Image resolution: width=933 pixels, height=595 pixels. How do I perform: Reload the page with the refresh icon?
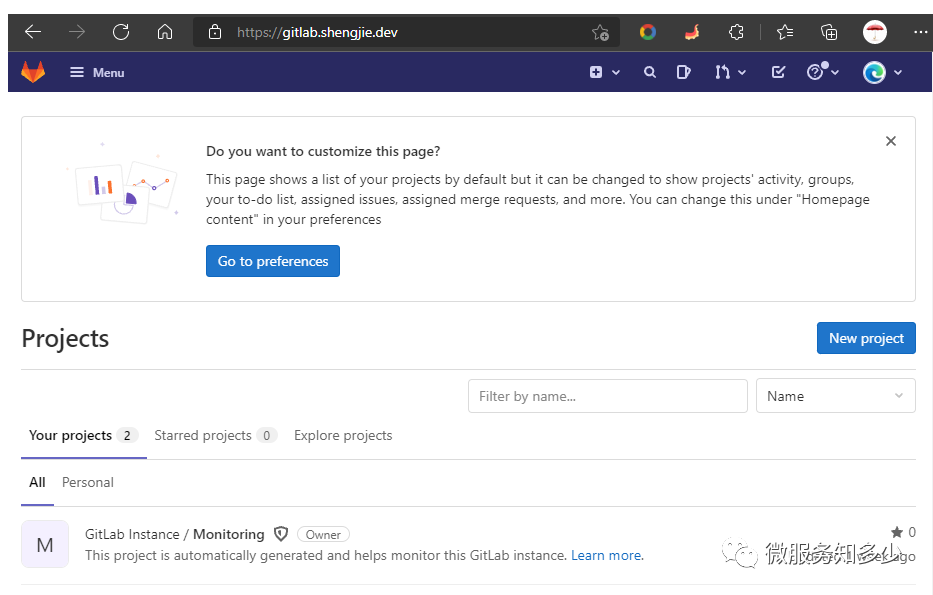pyautogui.click(x=121, y=32)
